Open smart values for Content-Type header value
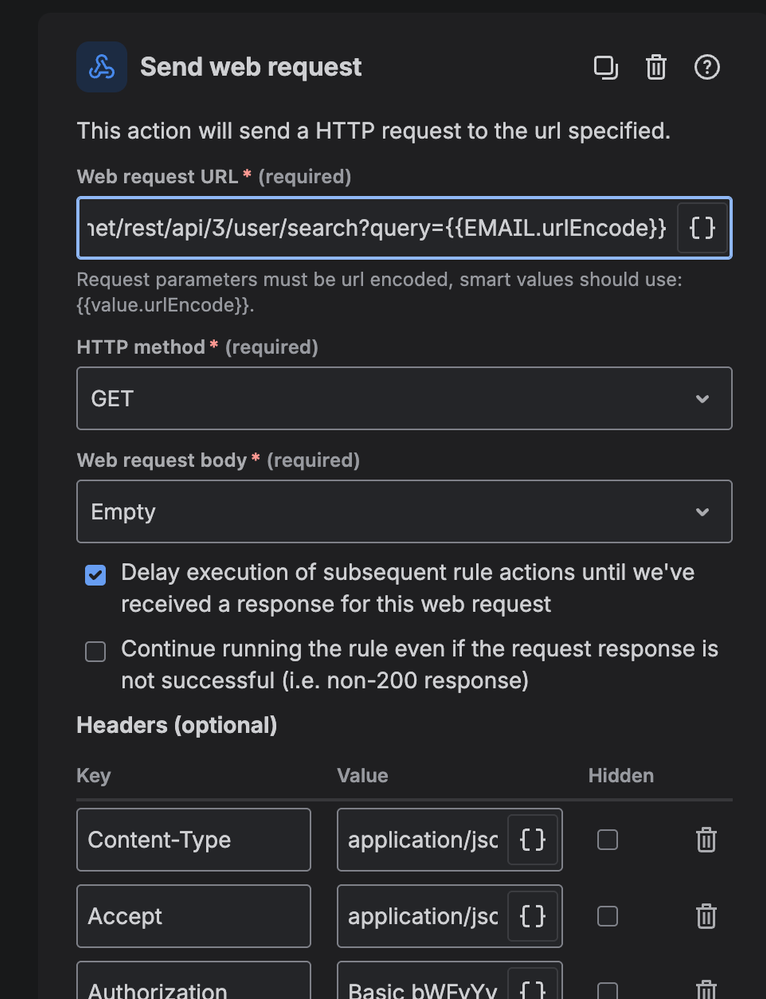 coord(533,840)
